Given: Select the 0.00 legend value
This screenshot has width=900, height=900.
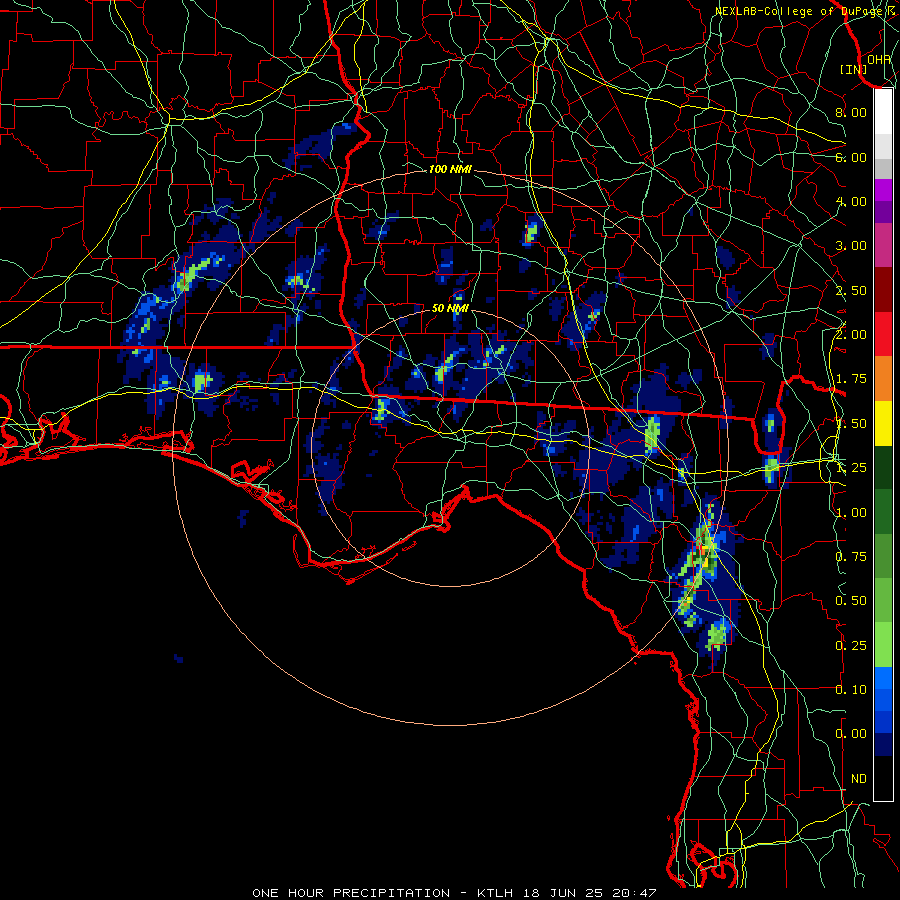Looking at the screenshot, I should click(x=851, y=734).
